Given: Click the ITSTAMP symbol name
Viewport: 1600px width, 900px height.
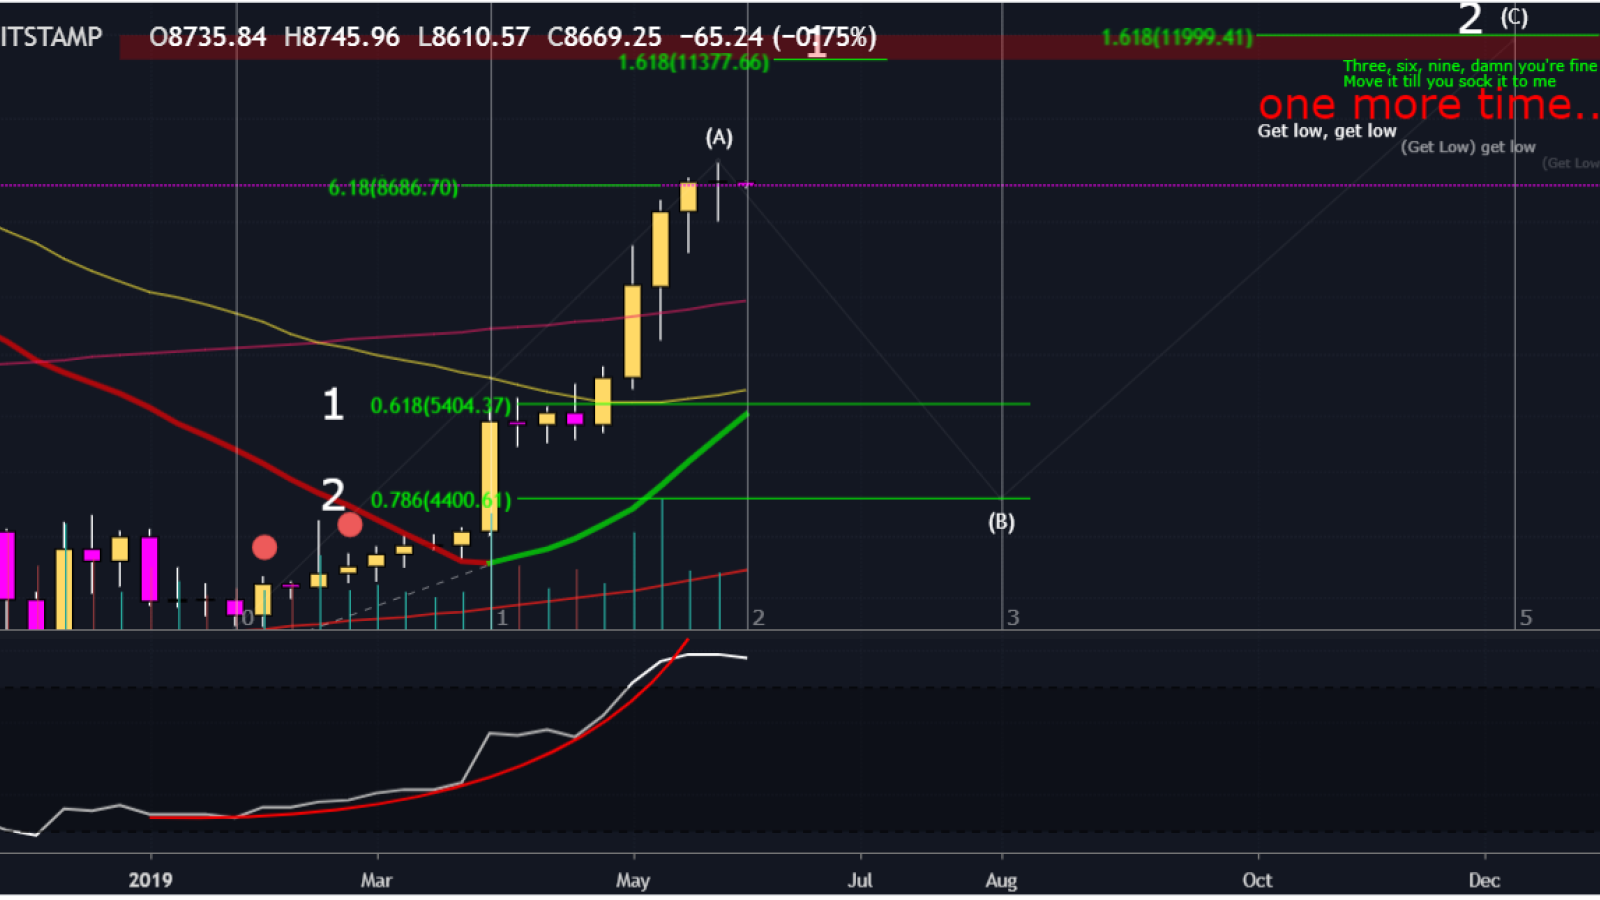Looking at the screenshot, I should click(x=51, y=37).
